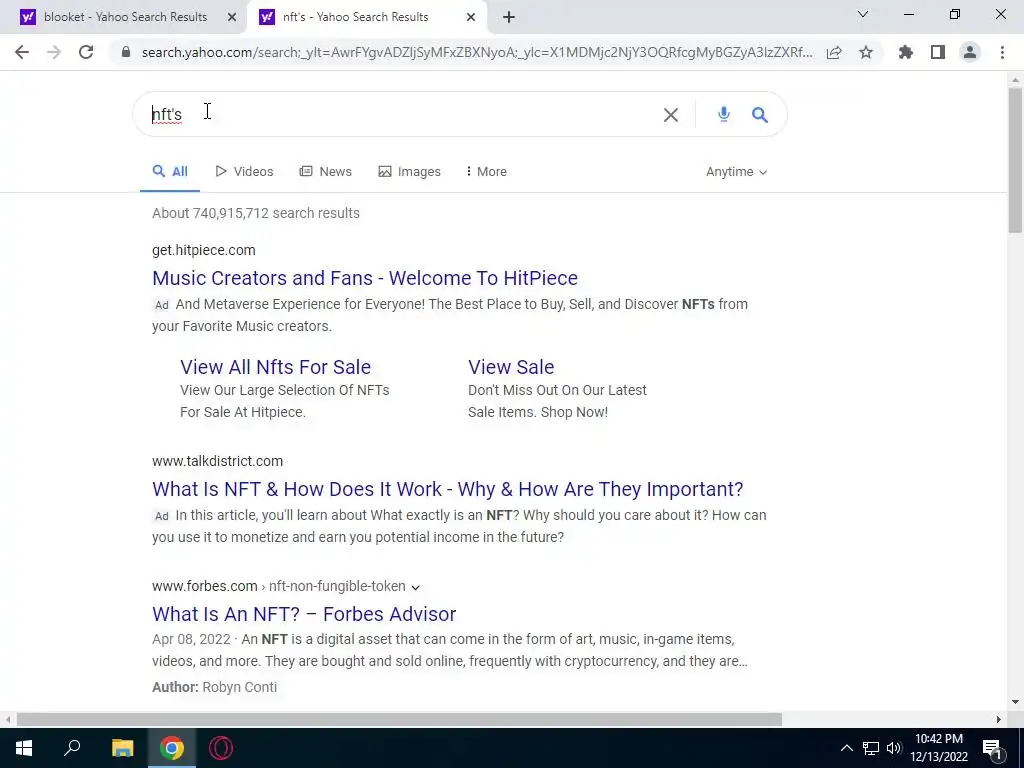Submit search with magnifier button
Screen dimensions: 1024x768
(760, 115)
